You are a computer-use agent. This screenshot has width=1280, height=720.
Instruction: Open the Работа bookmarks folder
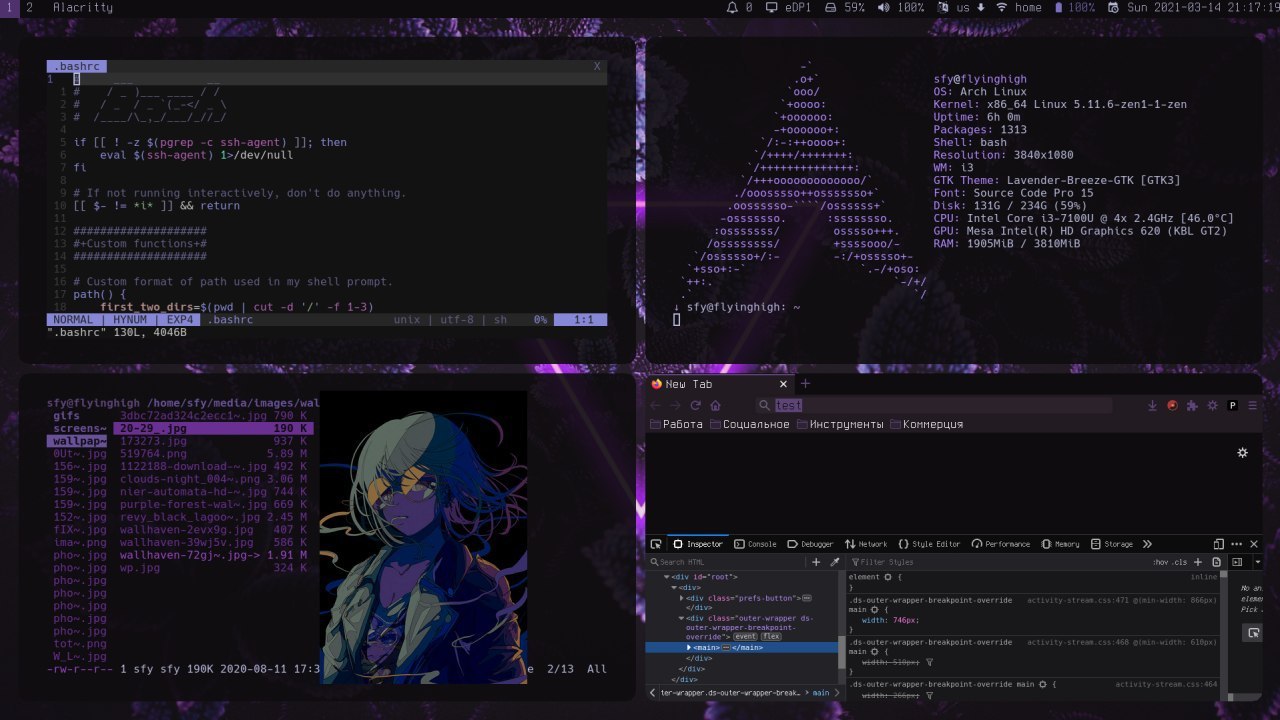click(676, 424)
